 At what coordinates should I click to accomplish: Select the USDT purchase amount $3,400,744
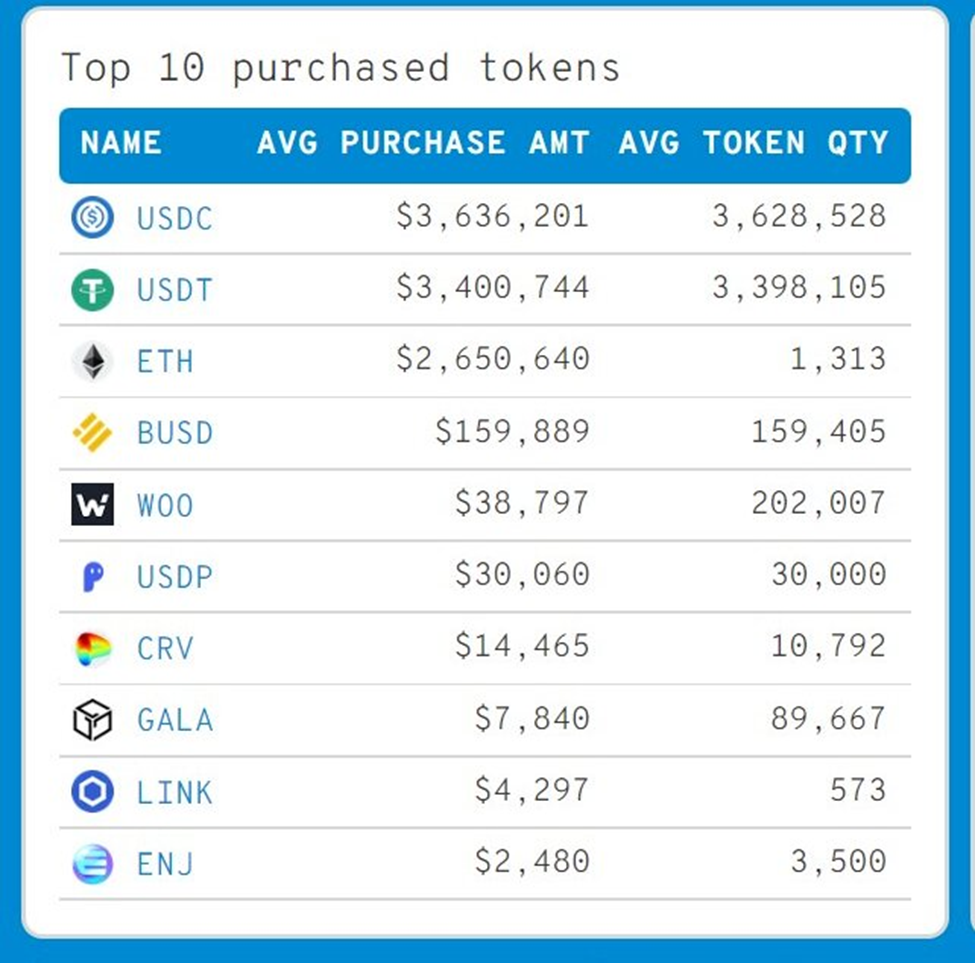click(x=492, y=289)
